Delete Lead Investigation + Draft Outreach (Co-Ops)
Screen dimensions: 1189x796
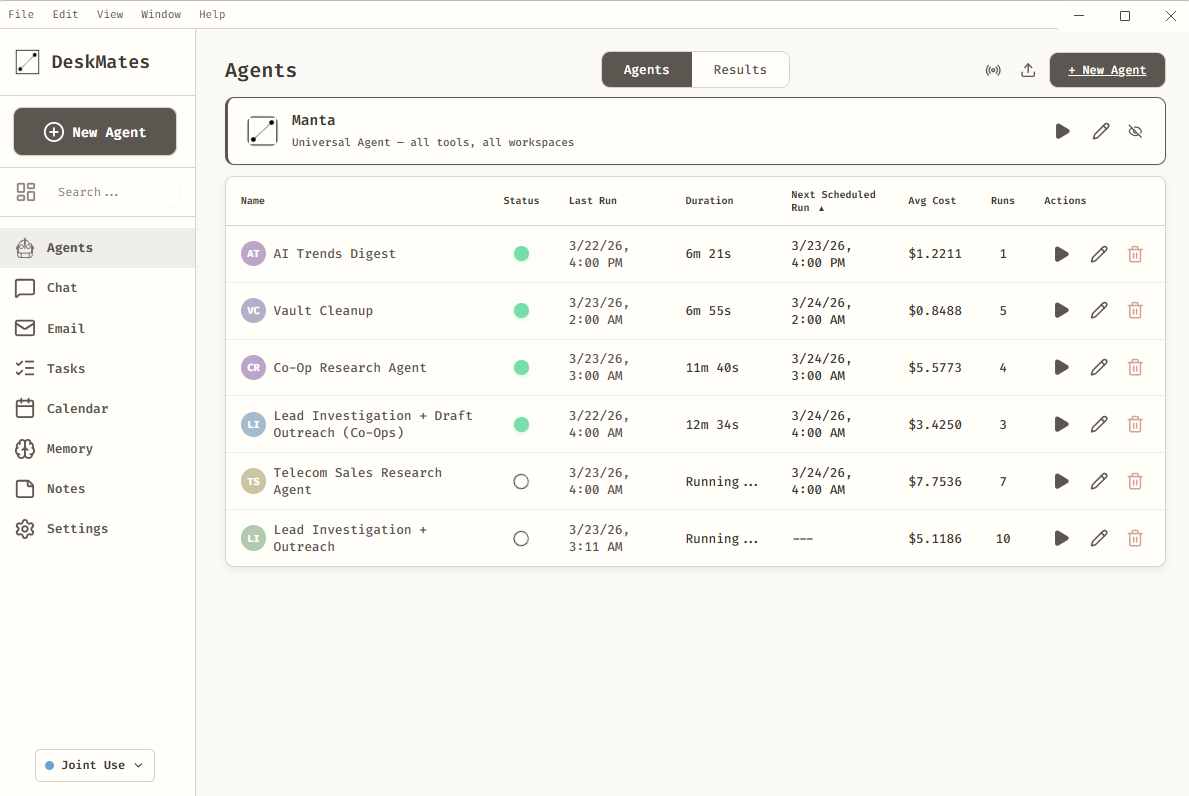tap(1135, 424)
